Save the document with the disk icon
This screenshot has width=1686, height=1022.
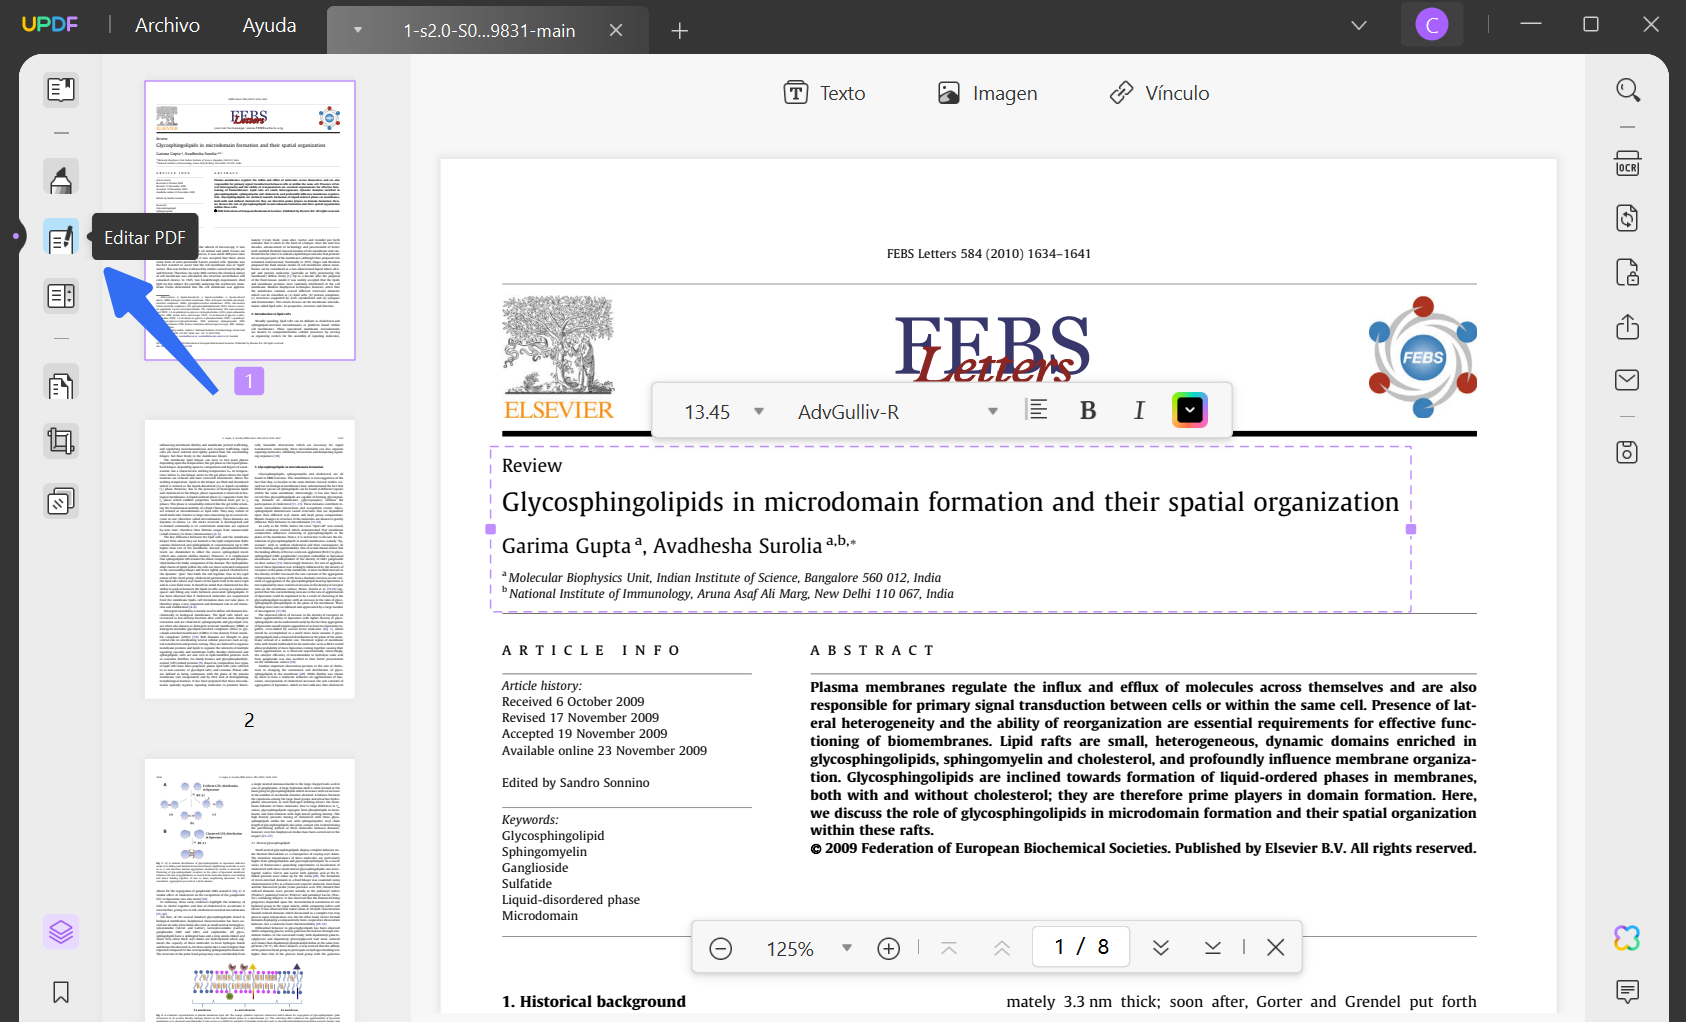click(1627, 452)
